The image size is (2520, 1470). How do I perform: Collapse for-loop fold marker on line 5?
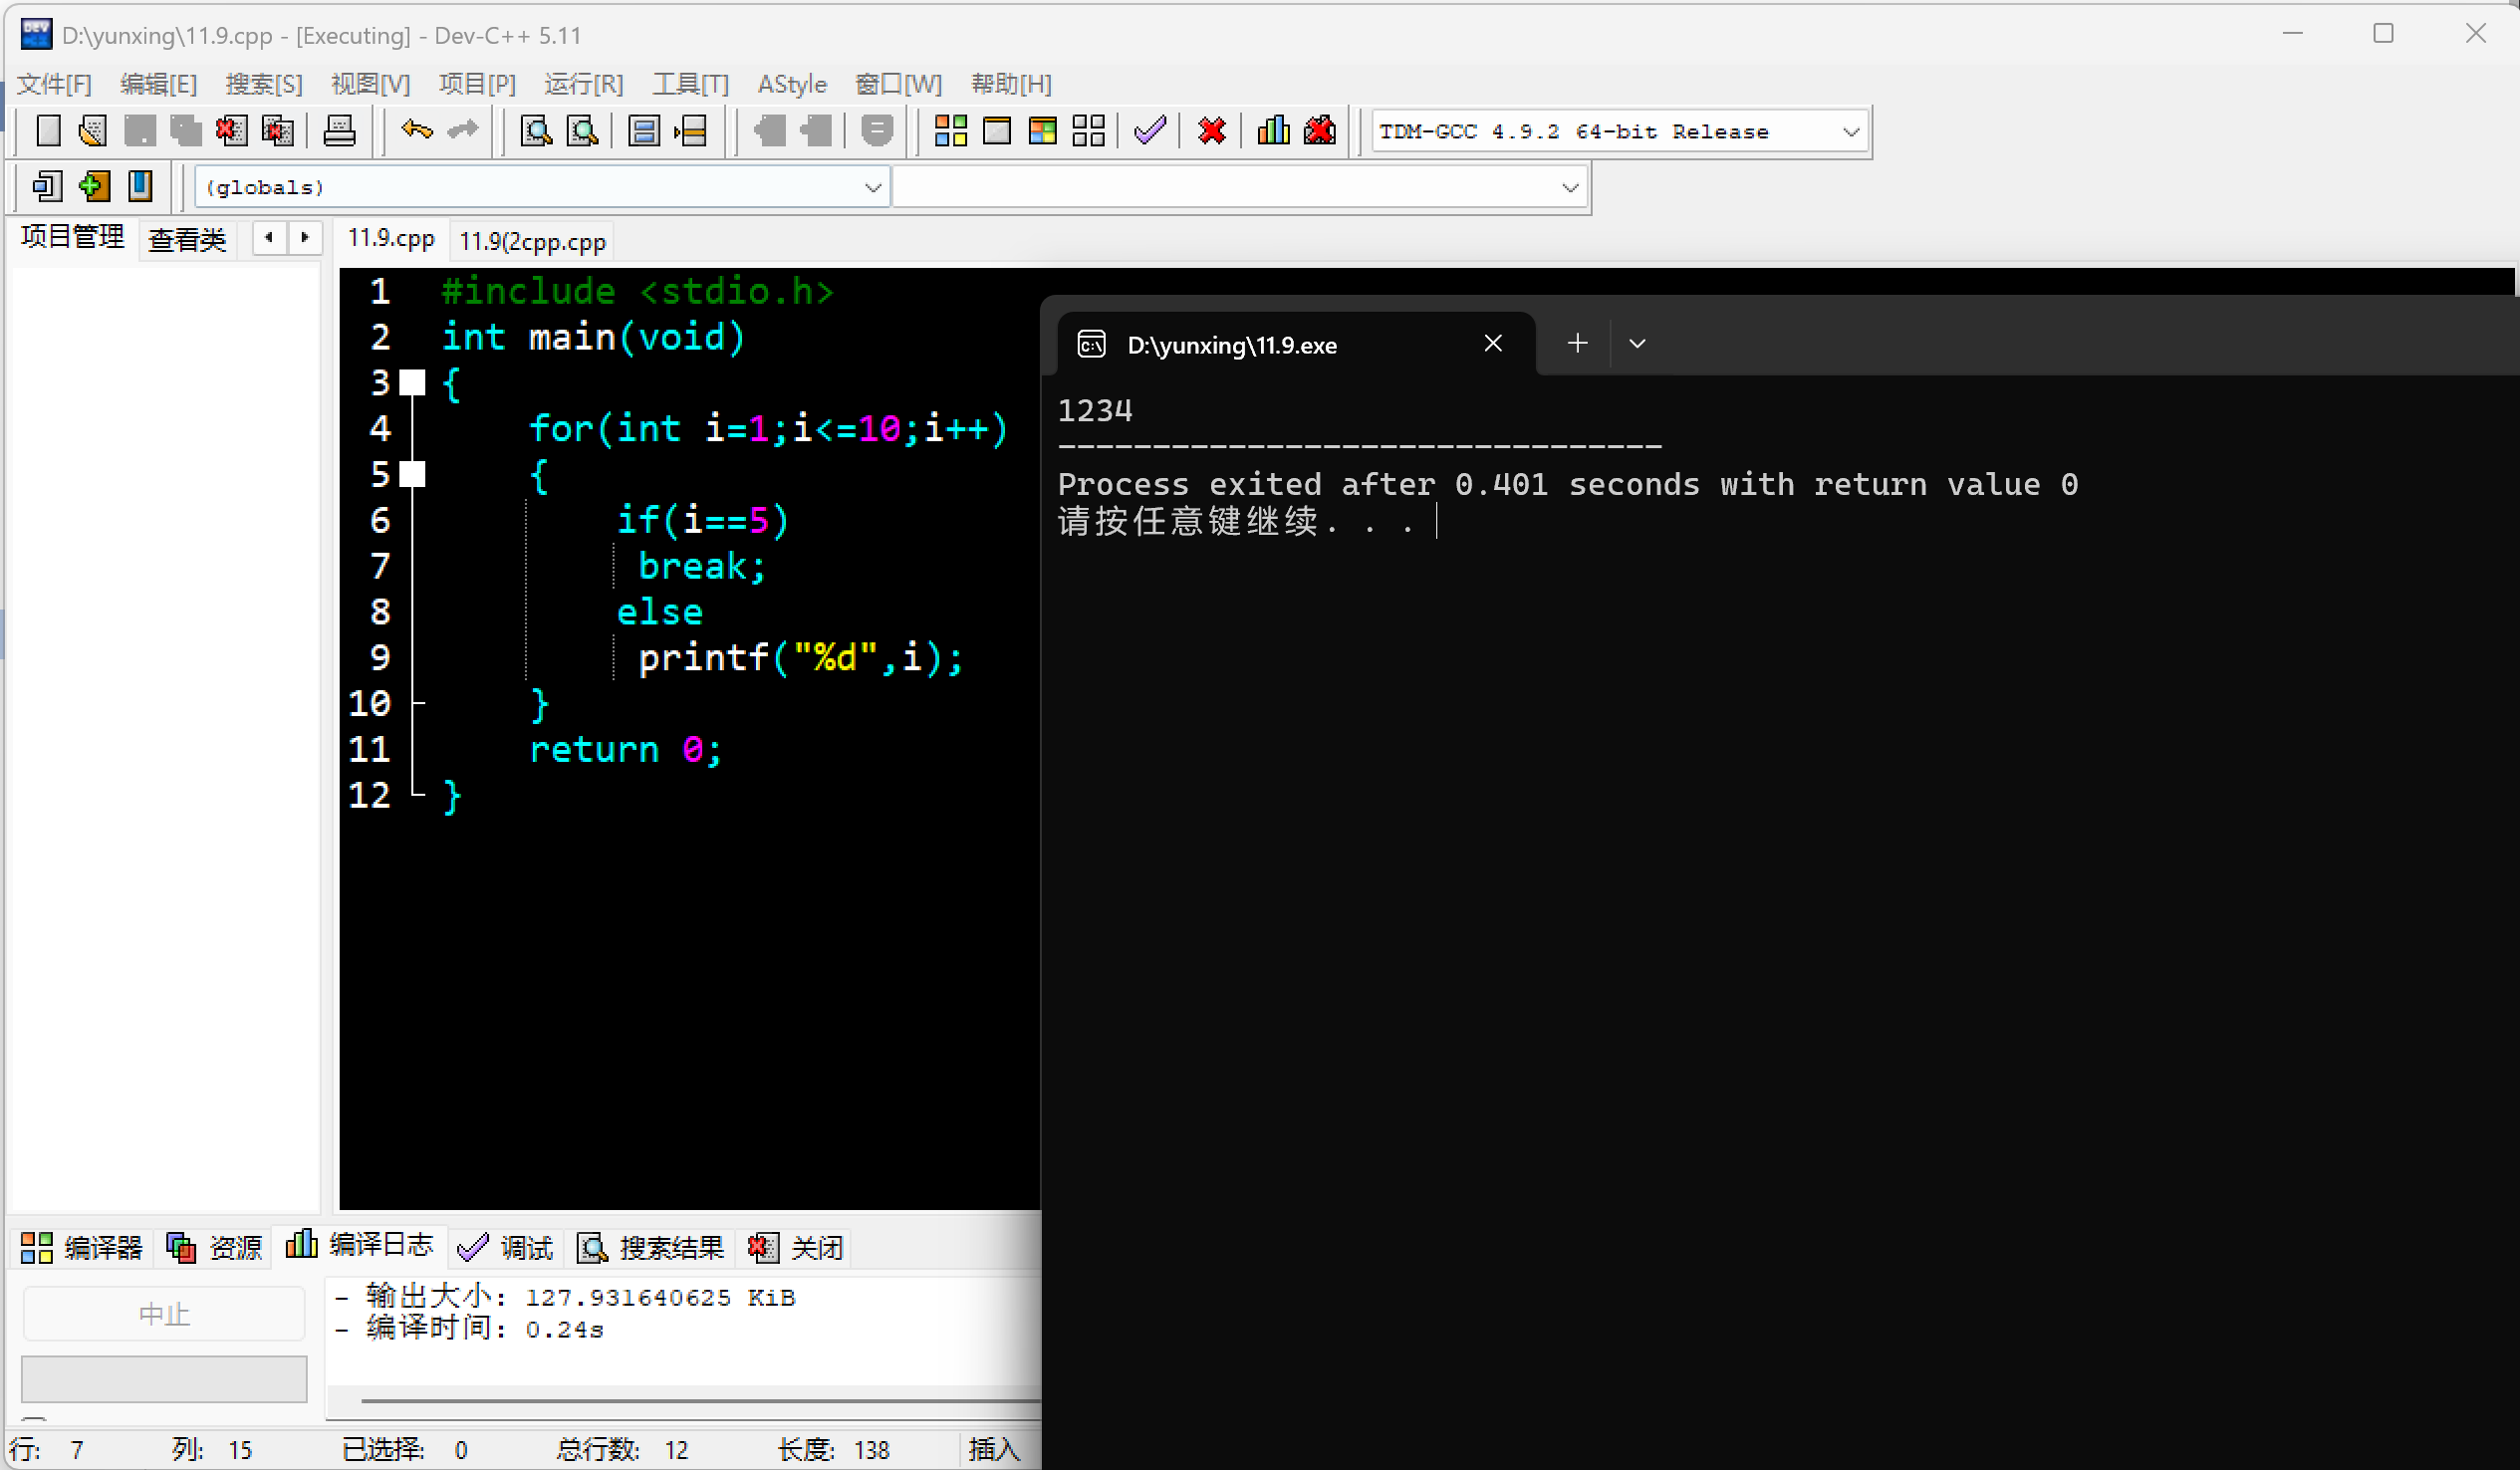[x=412, y=474]
